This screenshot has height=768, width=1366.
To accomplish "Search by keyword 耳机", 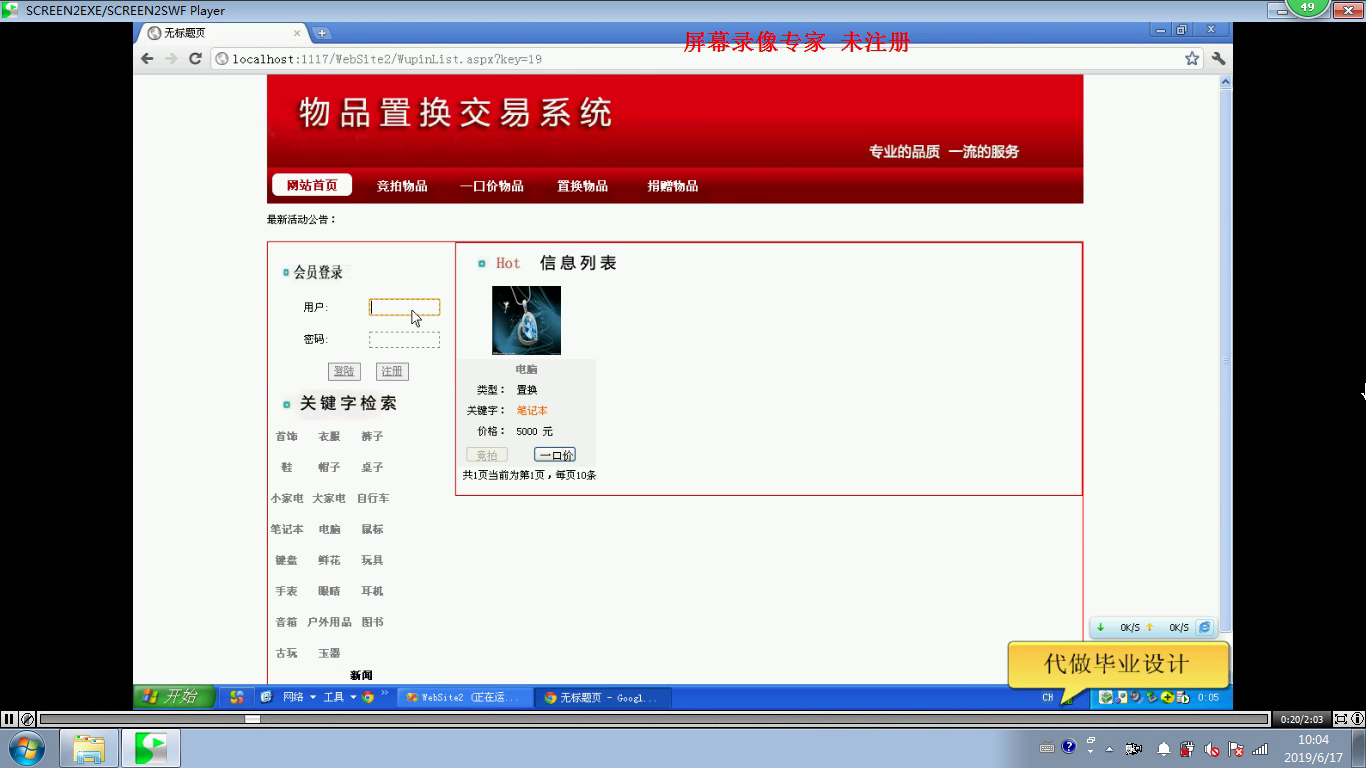I will 372,591.
